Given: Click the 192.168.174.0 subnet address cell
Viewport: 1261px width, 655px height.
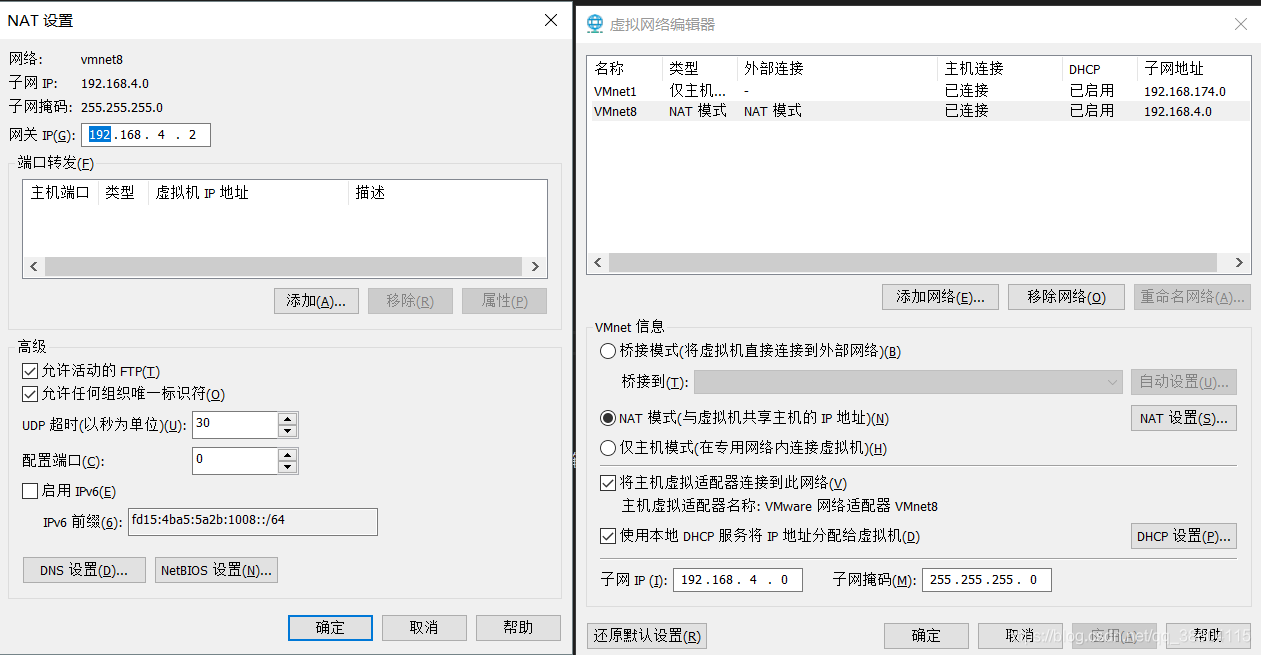Looking at the screenshot, I should tap(1184, 91).
